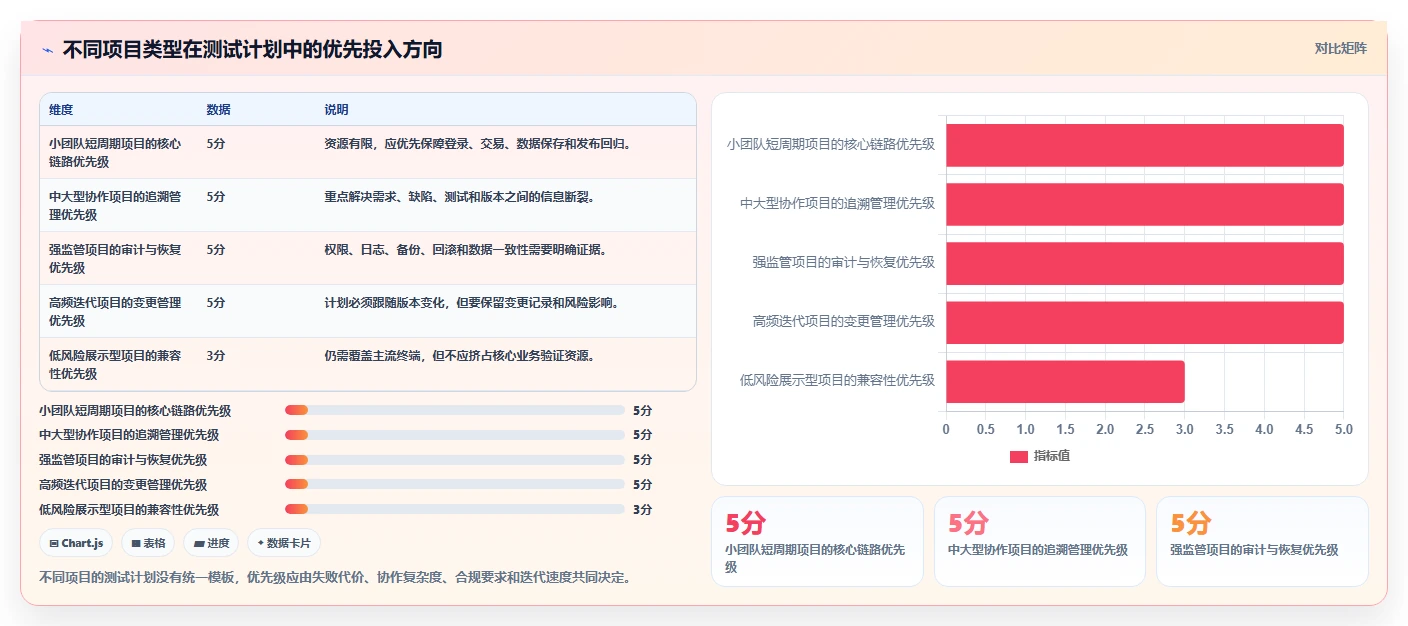Select table row 高频迭代项目的变更管理优先级
The height and width of the screenshot is (626, 1408).
pos(368,311)
